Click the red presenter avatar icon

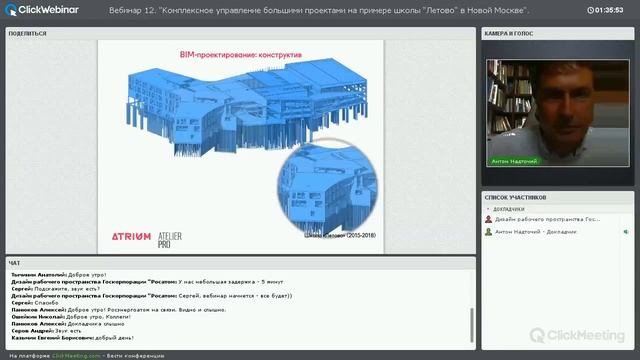(488, 219)
